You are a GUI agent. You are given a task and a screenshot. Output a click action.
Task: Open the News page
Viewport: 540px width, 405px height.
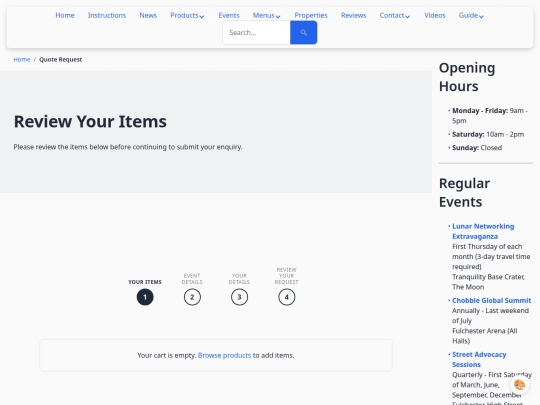pyautogui.click(x=148, y=15)
